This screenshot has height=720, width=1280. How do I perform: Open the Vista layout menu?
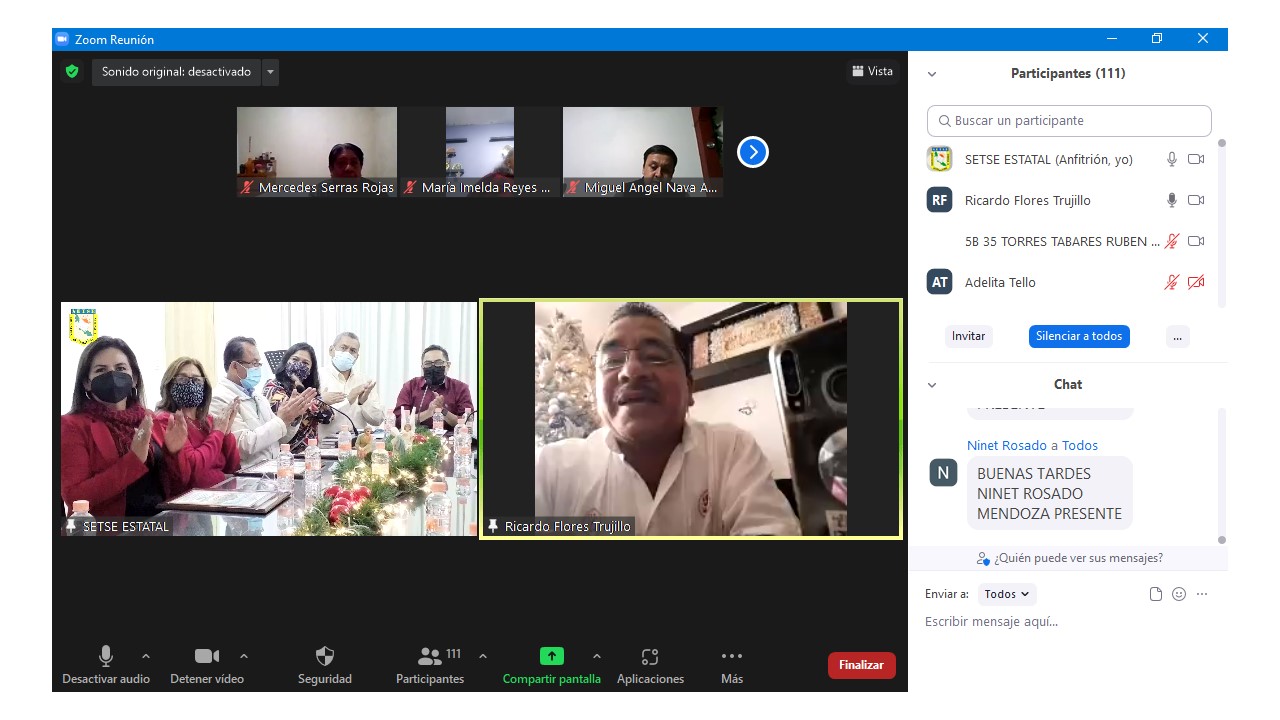coord(872,71)
